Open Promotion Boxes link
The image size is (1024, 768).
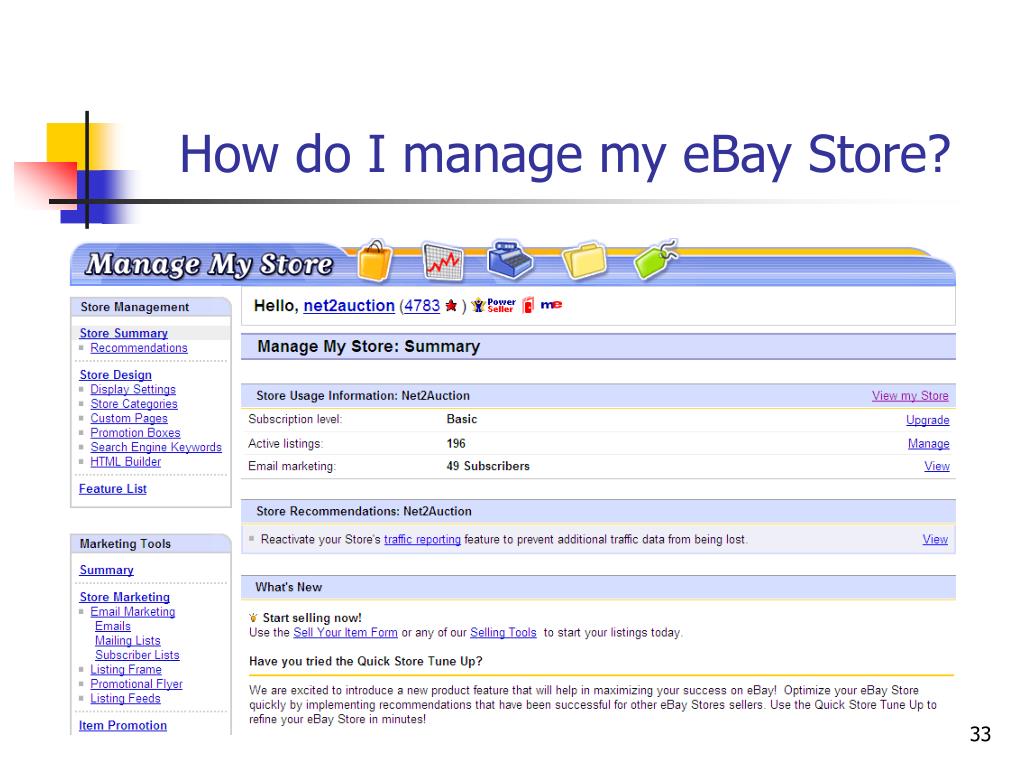(135, 432)
